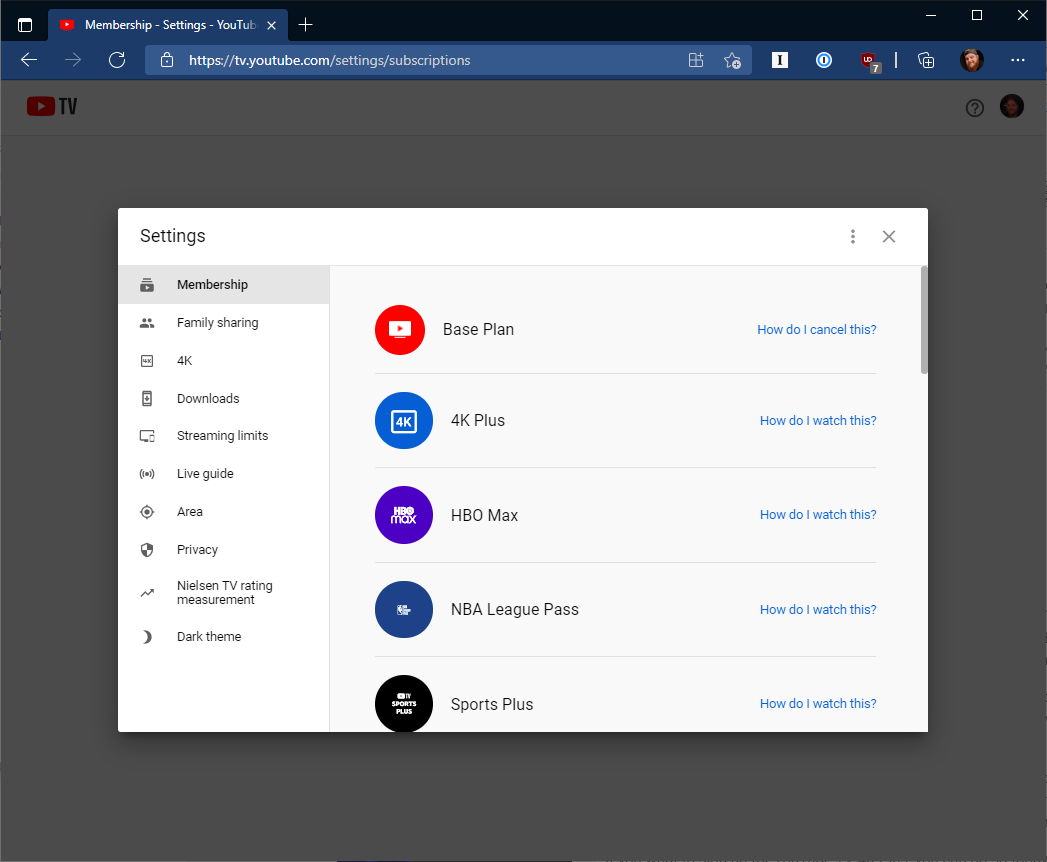
Task: Click the NBA League Pass logo
Action: pos(404,609)
